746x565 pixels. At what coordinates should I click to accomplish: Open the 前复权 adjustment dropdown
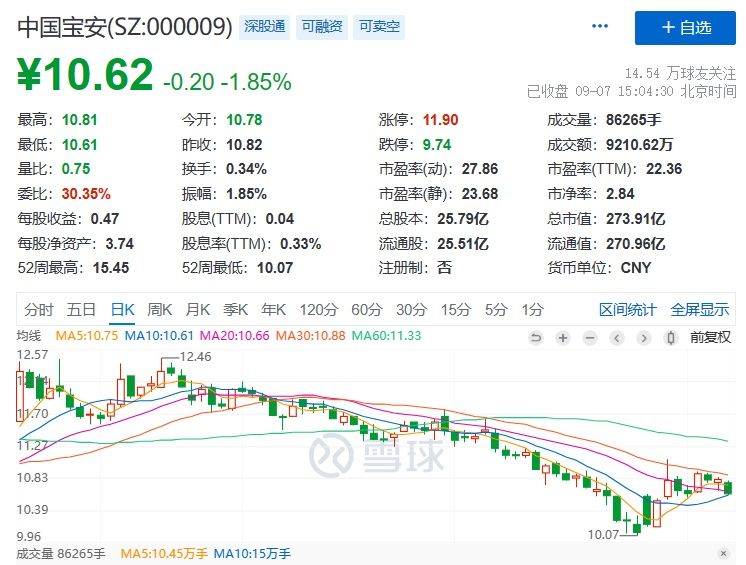[710, 338]
